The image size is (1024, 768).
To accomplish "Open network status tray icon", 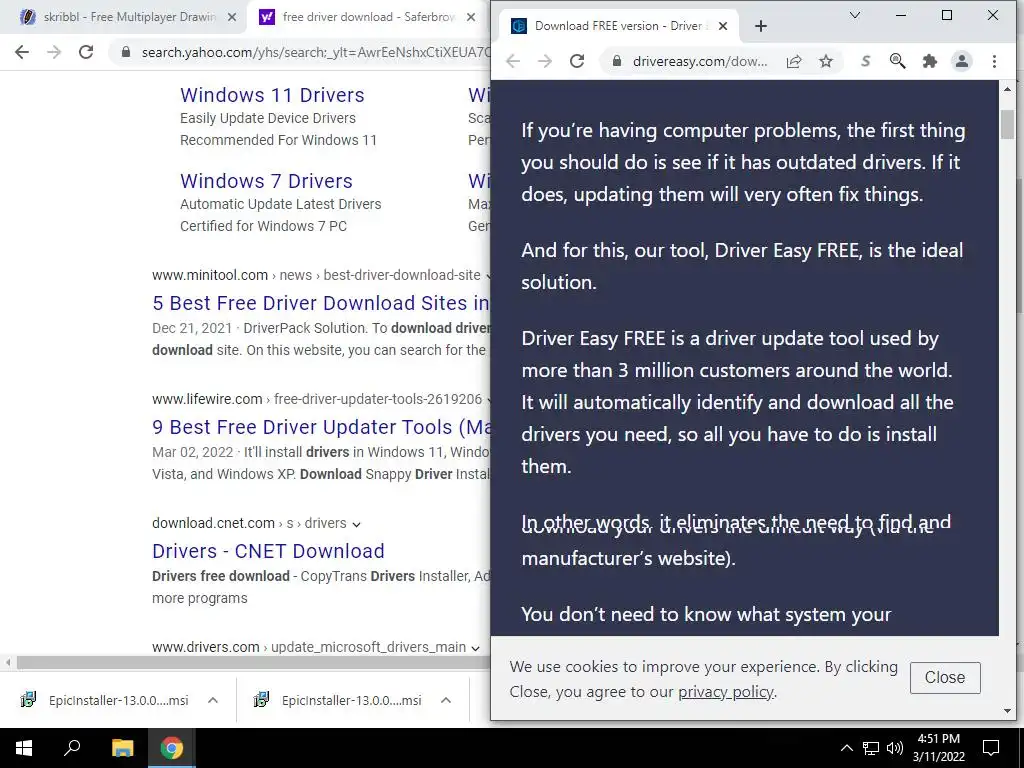I will point(871,748).
